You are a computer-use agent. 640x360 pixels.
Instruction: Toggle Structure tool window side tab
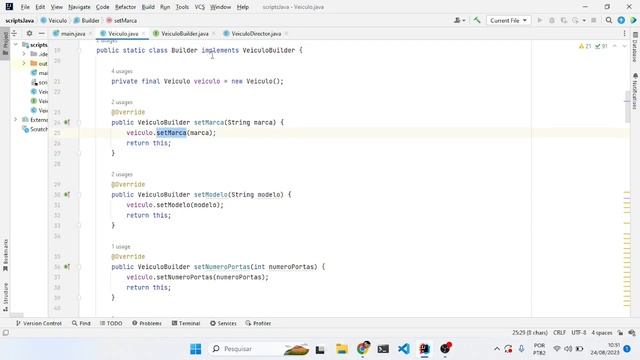(x=5, y=297)
